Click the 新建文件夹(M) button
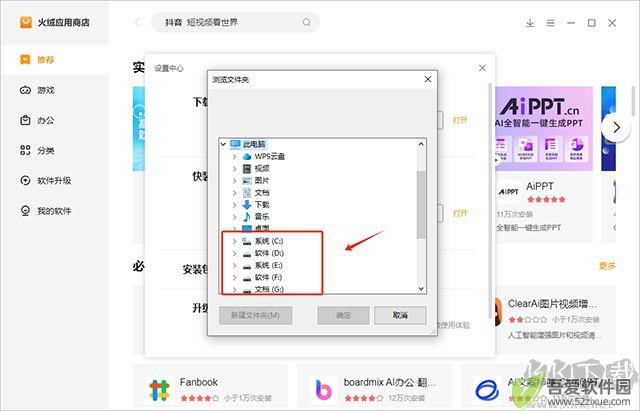This screenshot has height=411, width=640. pos(256,315)
